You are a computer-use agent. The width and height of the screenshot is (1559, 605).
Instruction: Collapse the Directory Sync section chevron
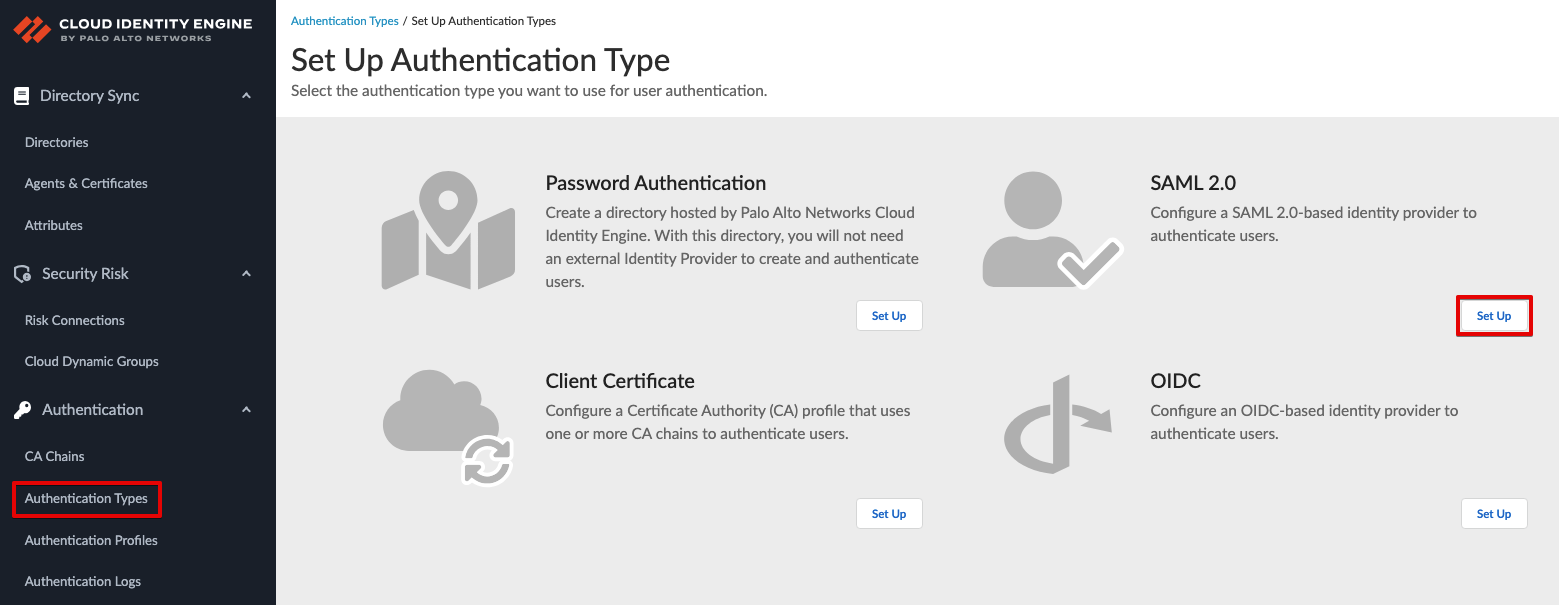[x=246, y=96]
